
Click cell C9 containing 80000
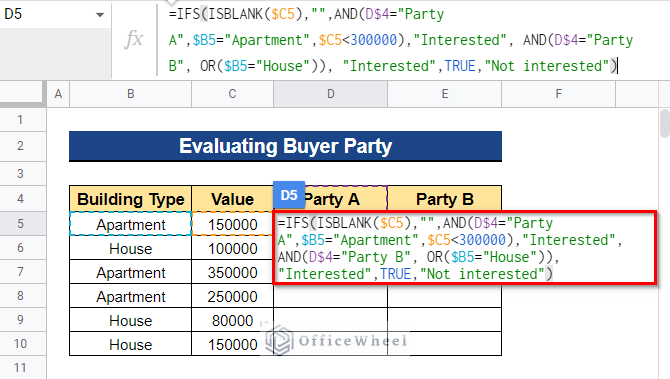232,320
